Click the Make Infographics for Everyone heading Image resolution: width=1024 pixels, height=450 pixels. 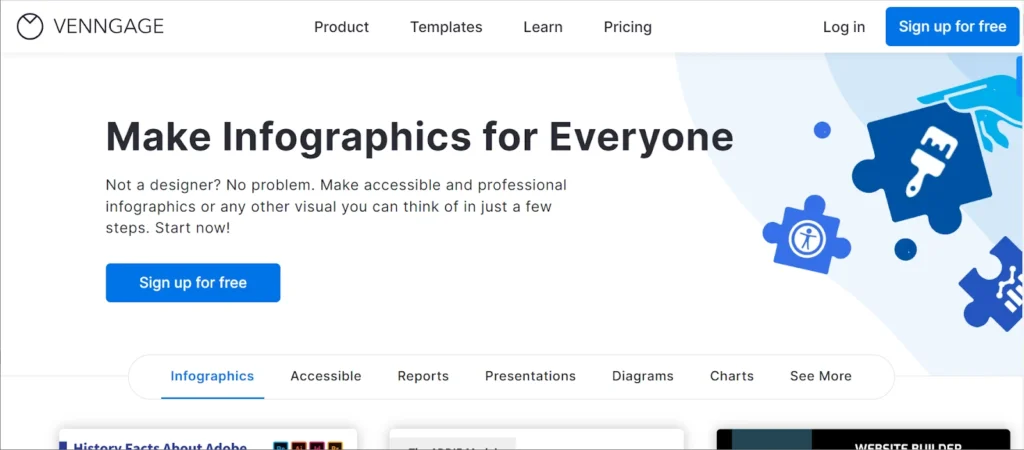419,137
